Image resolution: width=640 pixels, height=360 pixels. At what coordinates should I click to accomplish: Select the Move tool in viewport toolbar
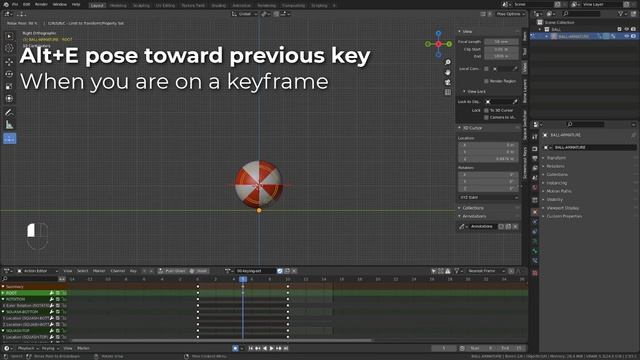9,62
